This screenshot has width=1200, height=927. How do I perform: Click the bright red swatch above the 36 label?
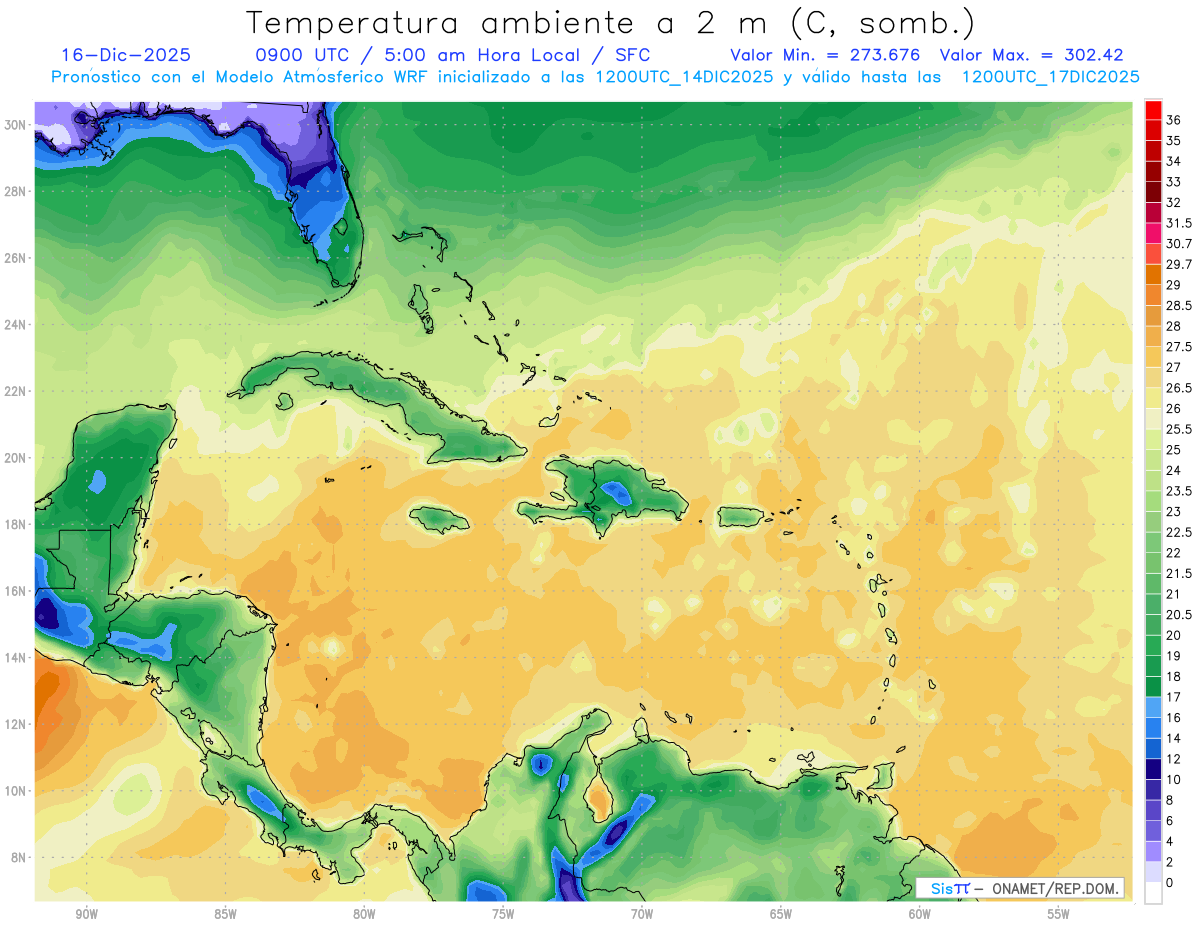(1153, 110)
